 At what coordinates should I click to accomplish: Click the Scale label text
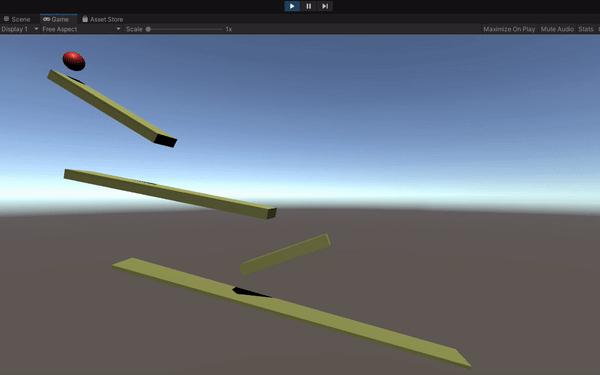[x=134, y=29]
